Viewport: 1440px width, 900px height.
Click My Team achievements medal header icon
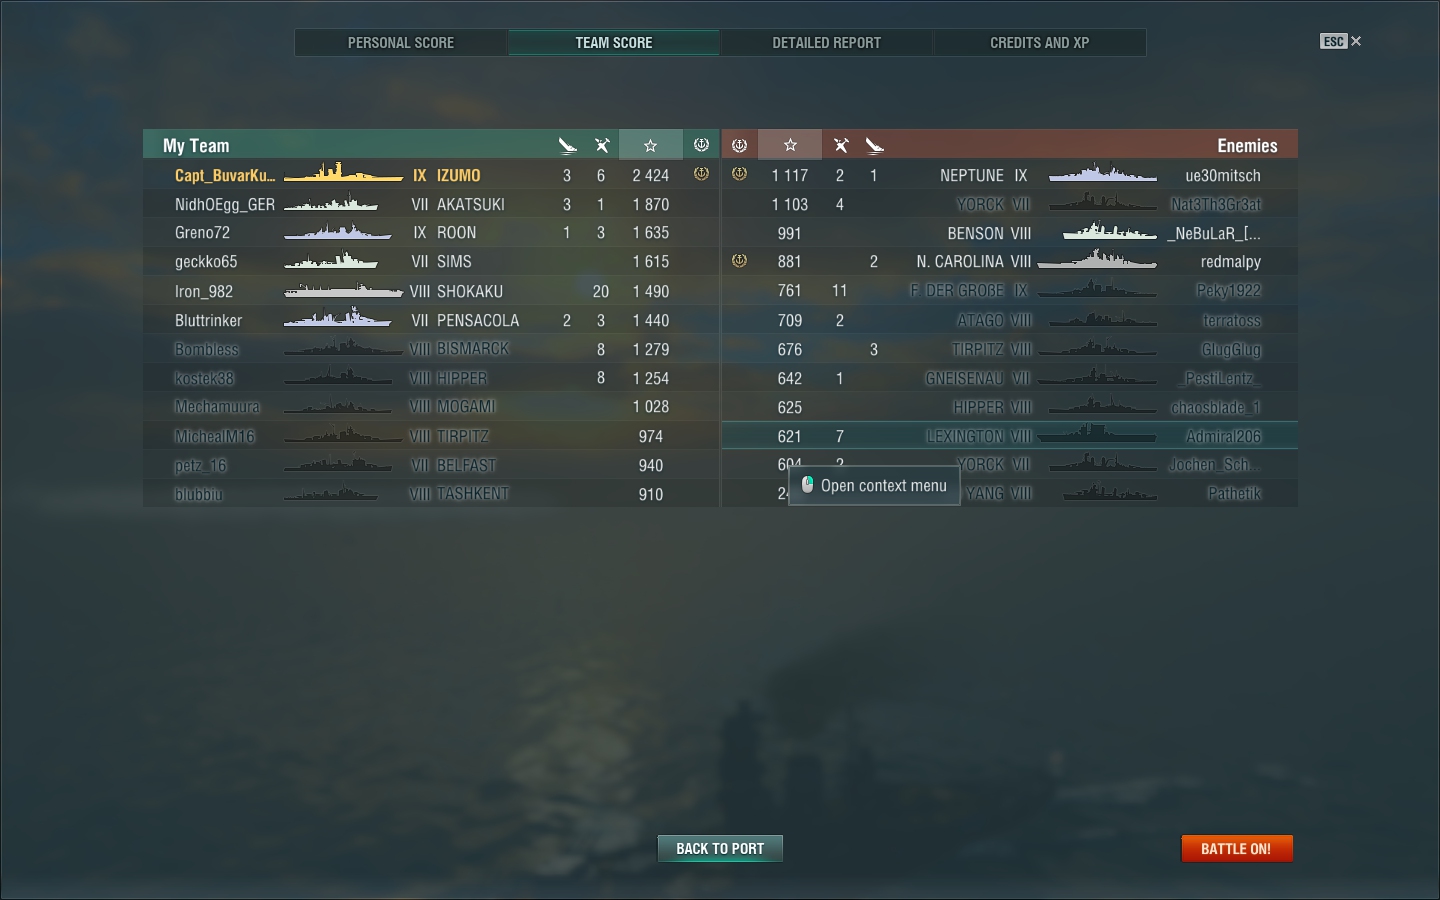(701, 145)
